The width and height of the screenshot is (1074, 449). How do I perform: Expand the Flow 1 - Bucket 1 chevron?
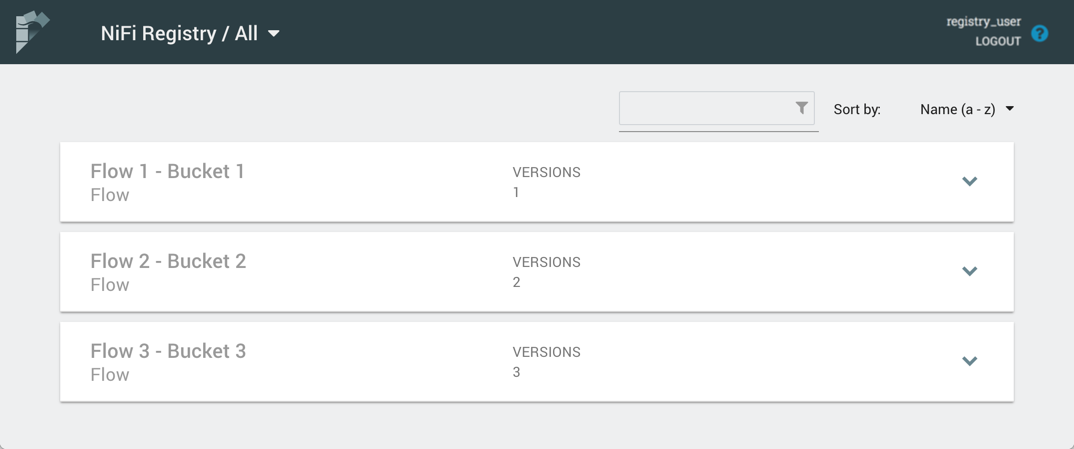tap(969, 182)
